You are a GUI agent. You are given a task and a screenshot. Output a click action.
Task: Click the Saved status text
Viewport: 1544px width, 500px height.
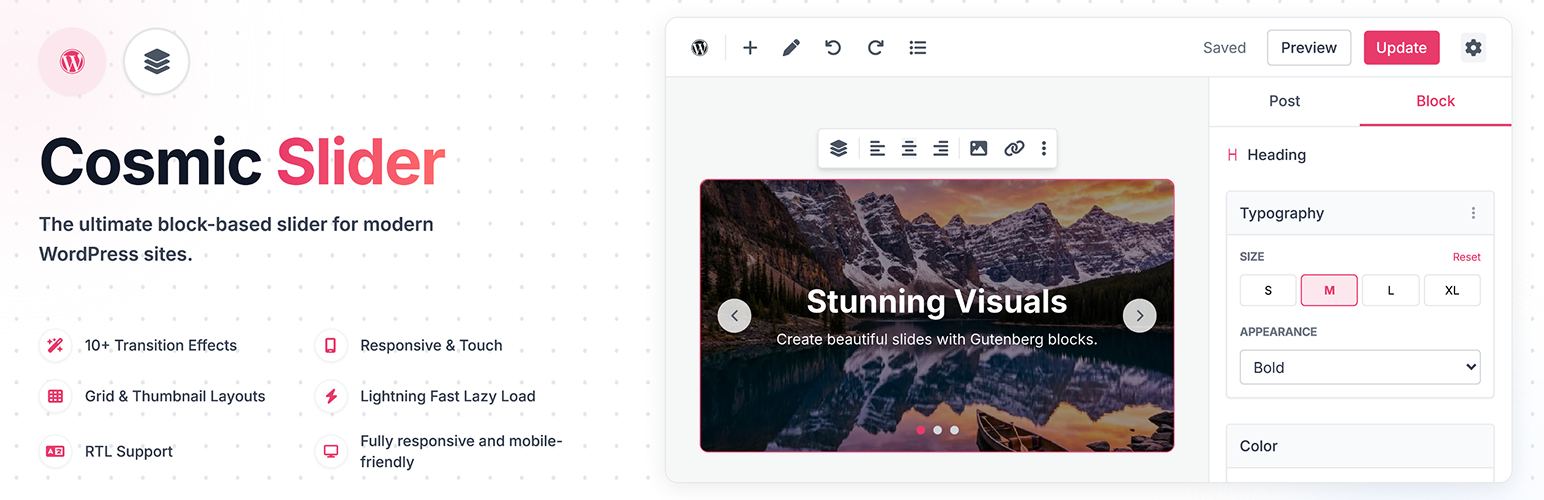pos(1224,48)
